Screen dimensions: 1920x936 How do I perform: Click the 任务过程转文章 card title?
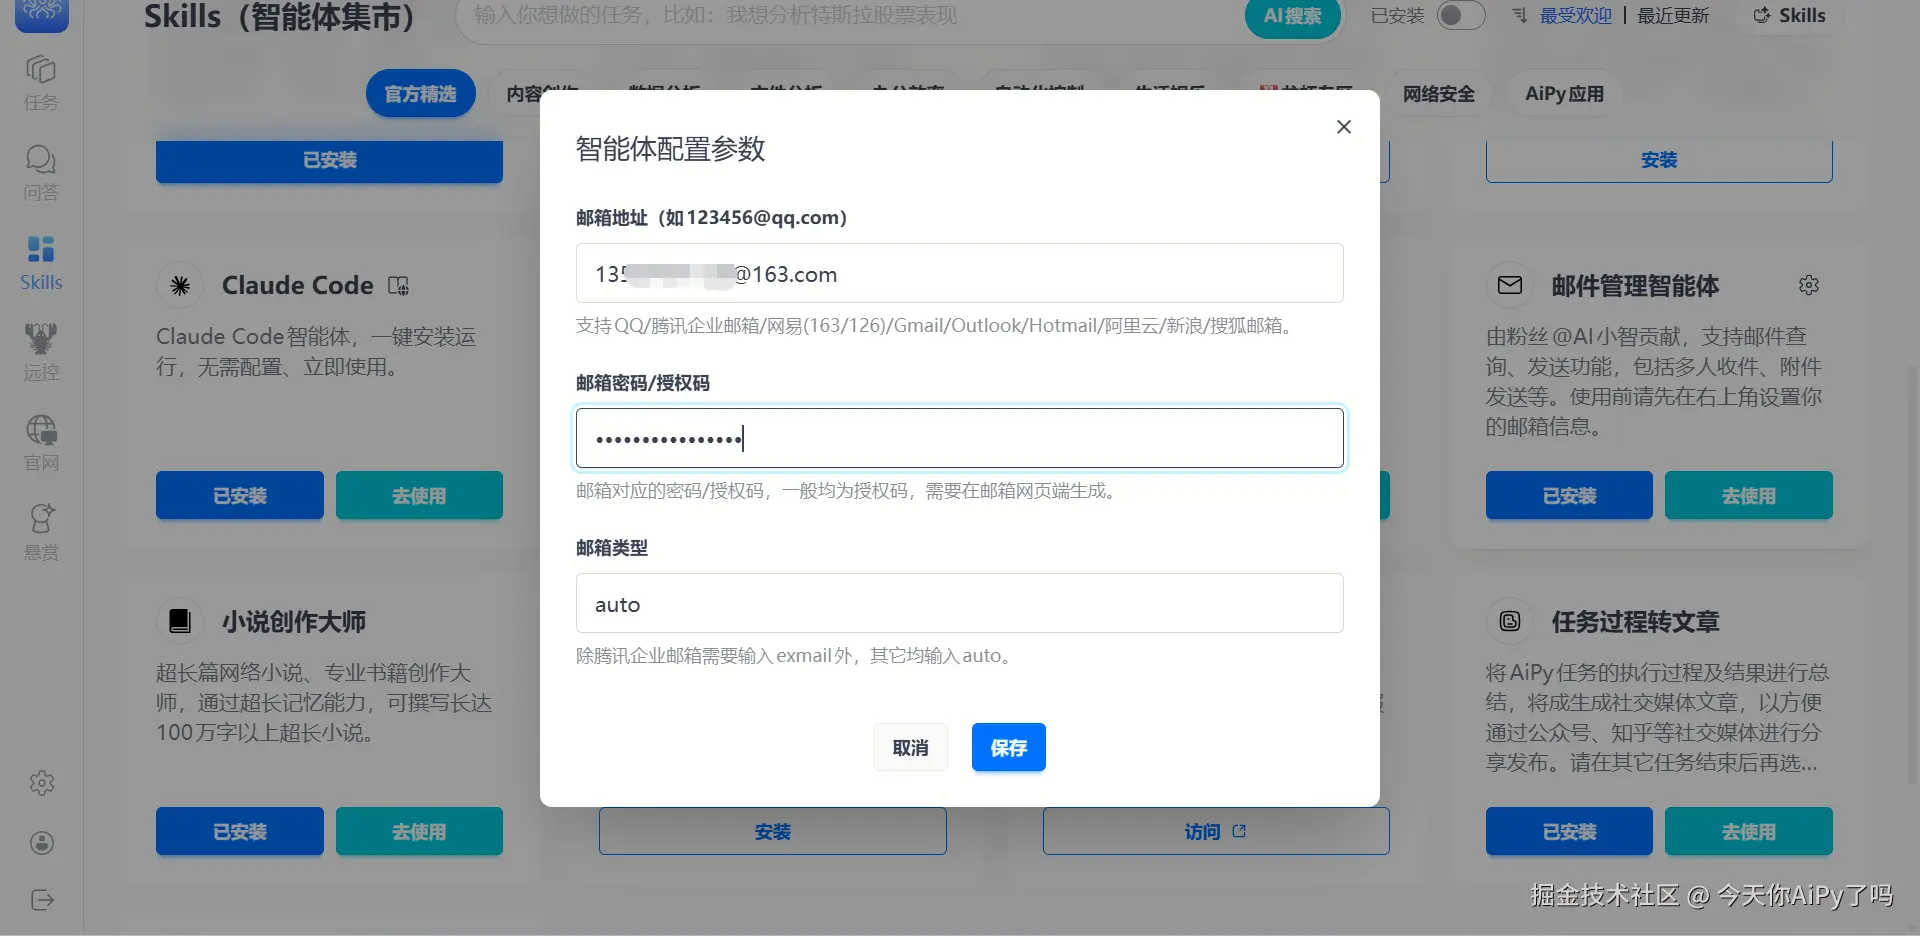pos(1635,621)
